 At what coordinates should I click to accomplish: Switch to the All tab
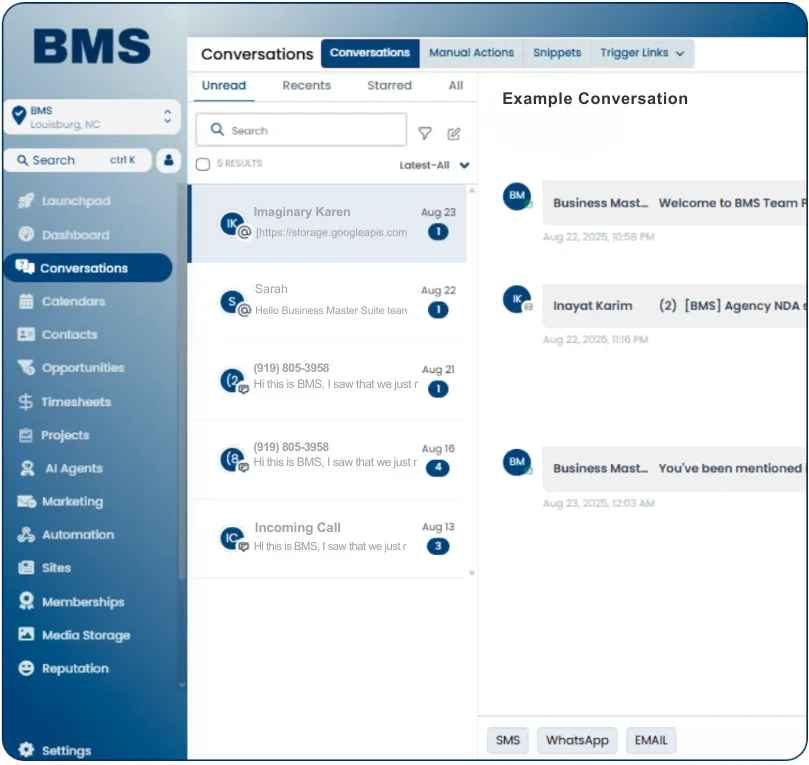[456, 86]
